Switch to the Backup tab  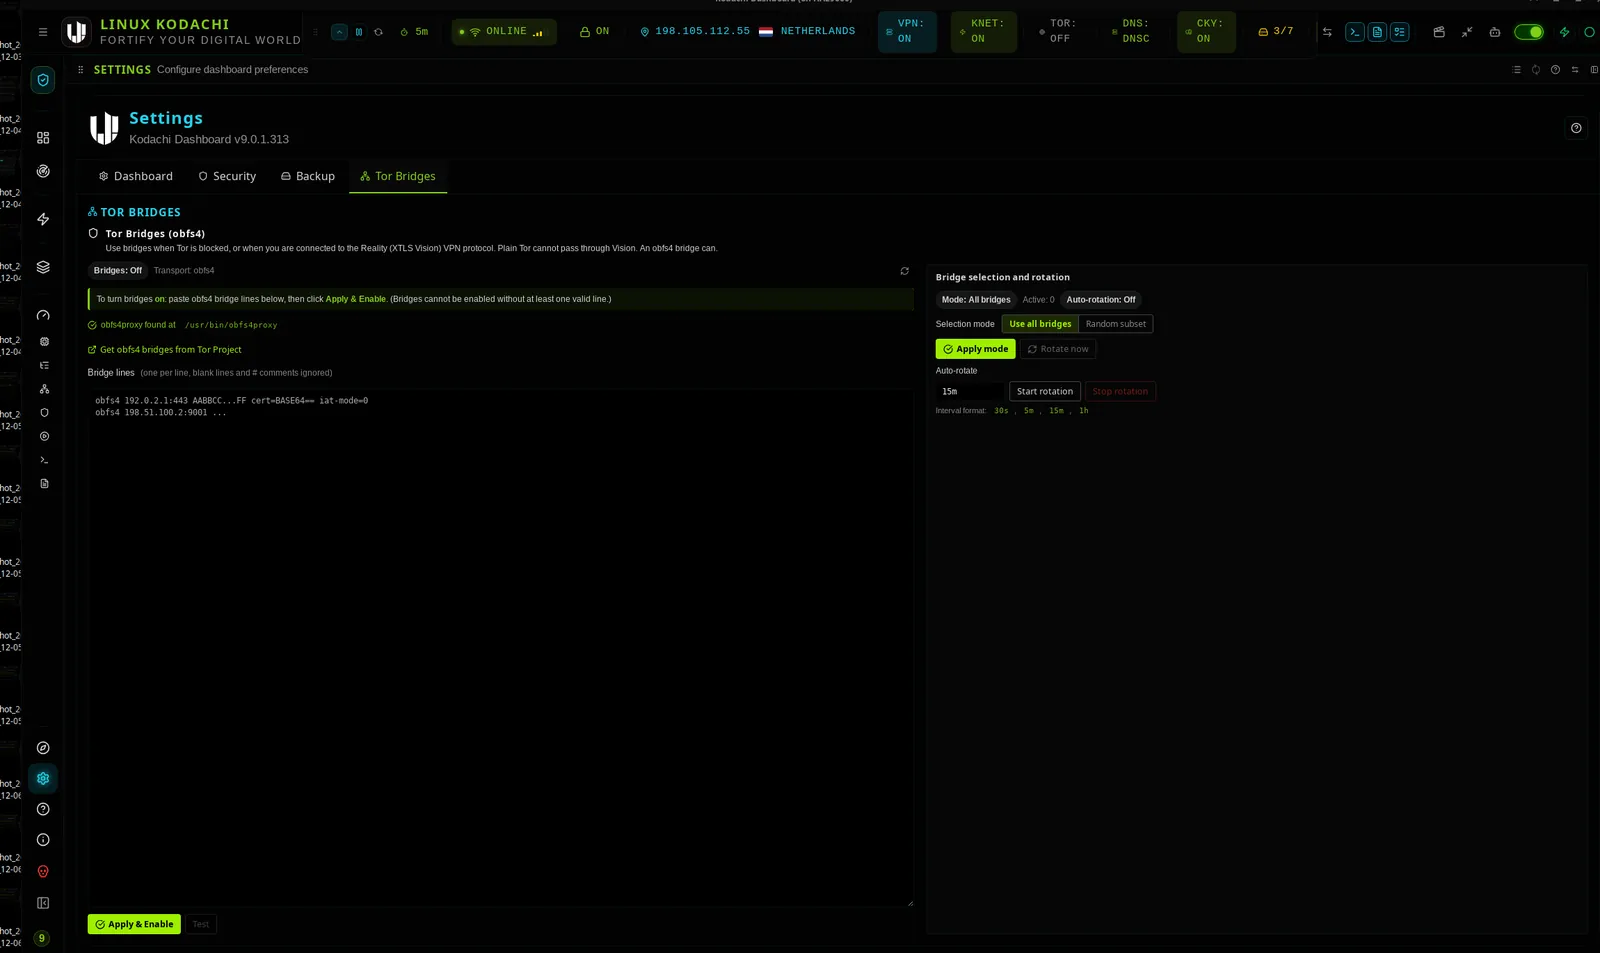tap(308, 176)
